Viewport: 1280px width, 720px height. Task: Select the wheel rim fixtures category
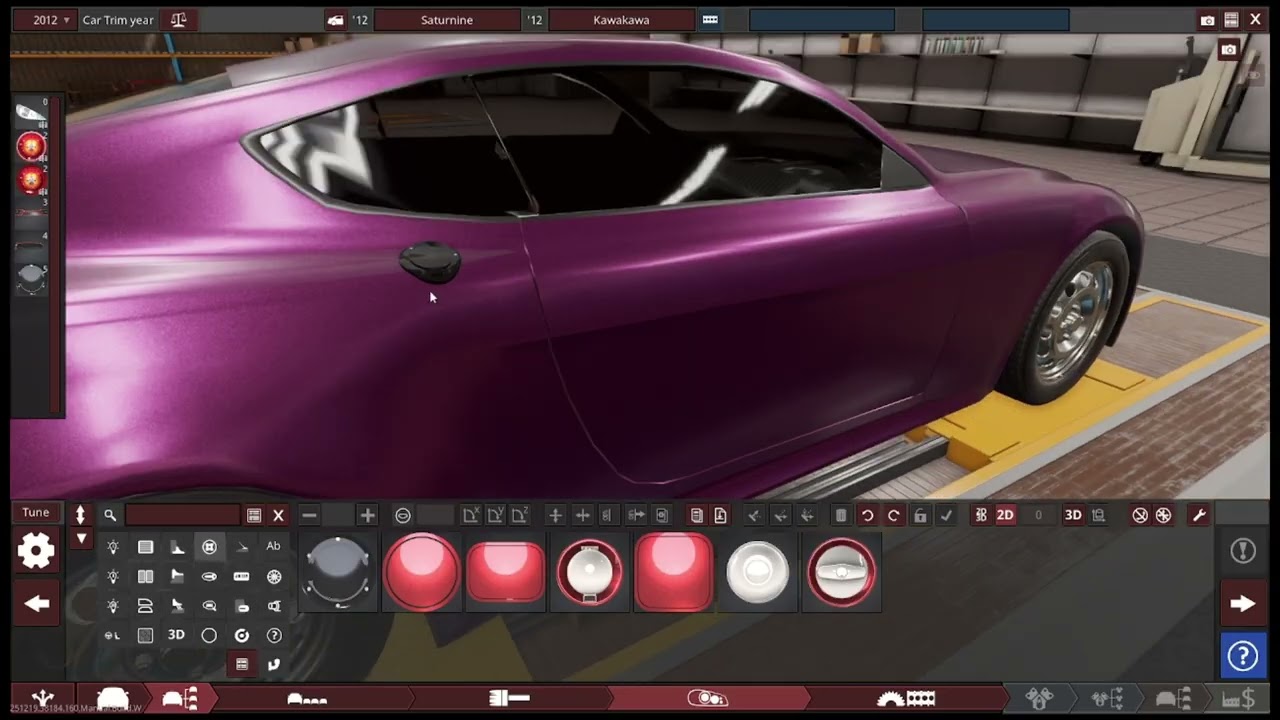pos(273,577)
